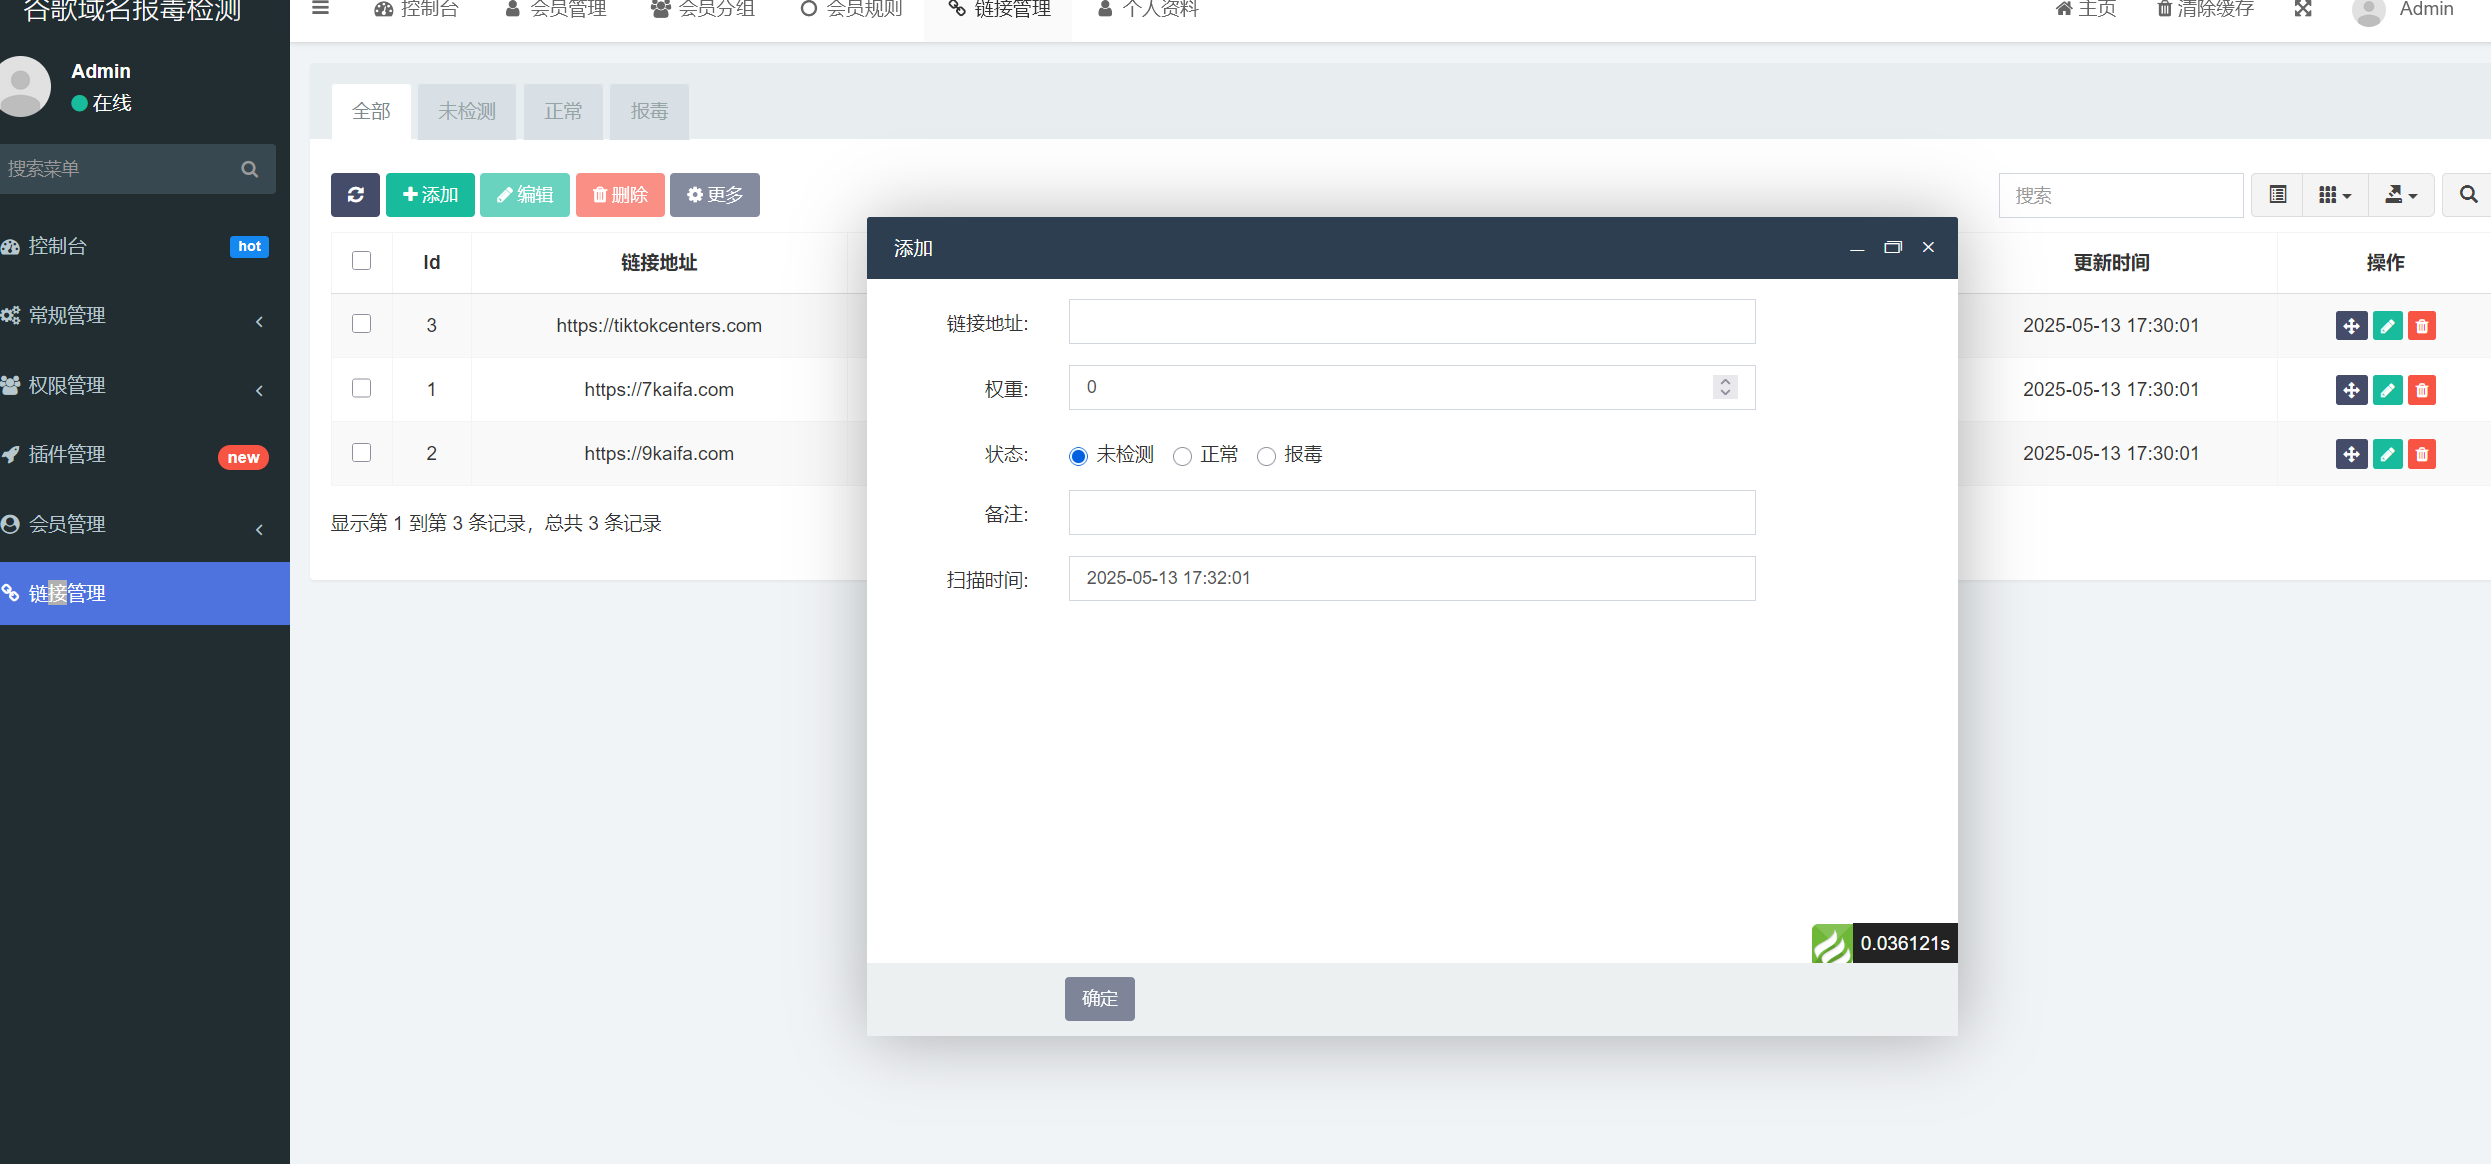Screen dimensions: 2491x1164
Task: Click the 权重 number stepper arrows
Action: pos(1725,387)
